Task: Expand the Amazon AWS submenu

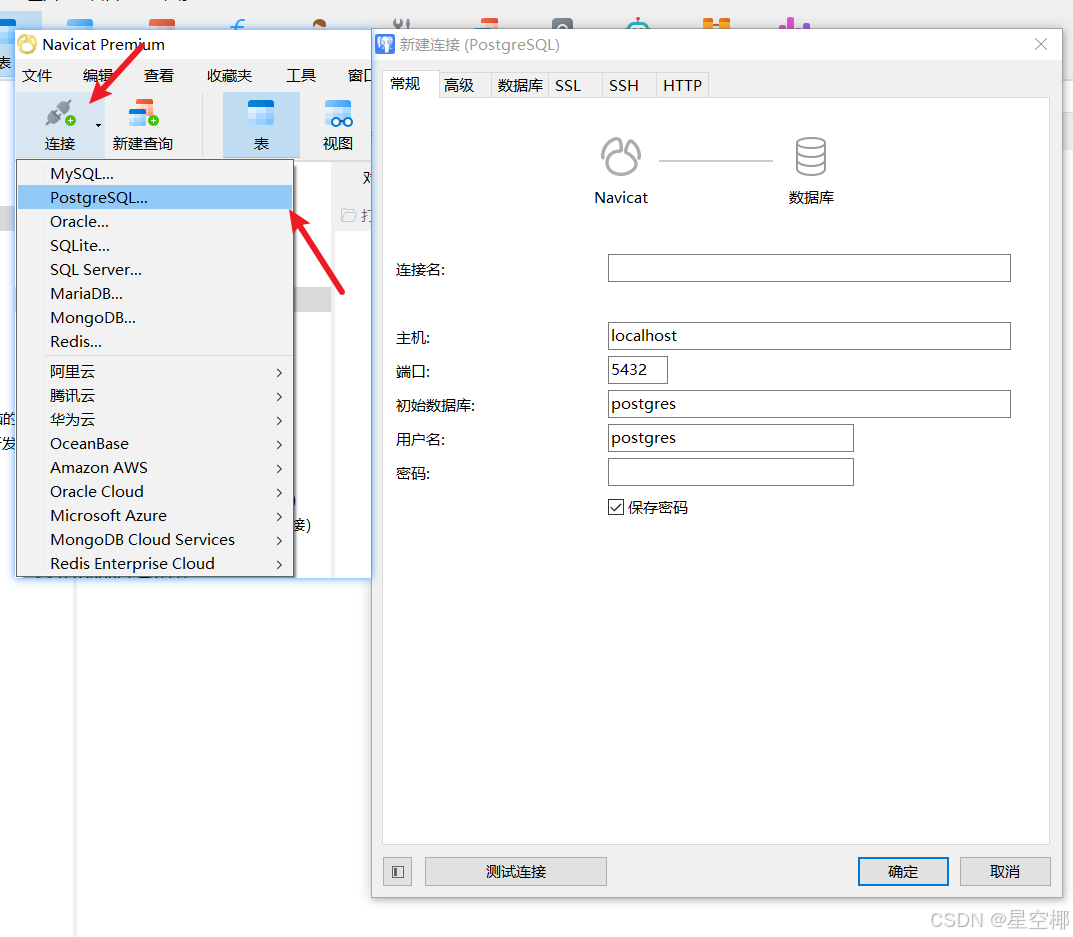Action: coord(155,467)
